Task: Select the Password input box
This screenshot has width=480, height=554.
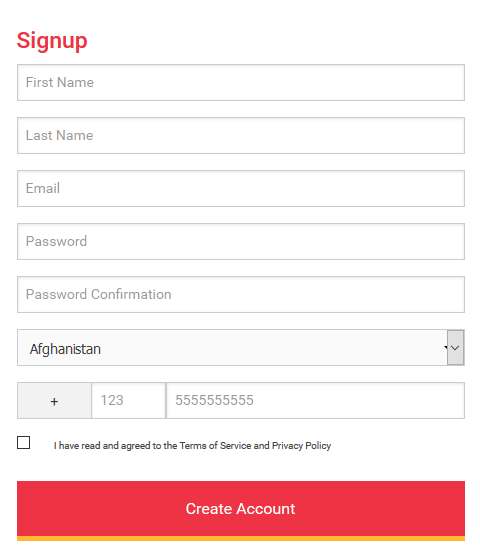Action: [241, 242]
